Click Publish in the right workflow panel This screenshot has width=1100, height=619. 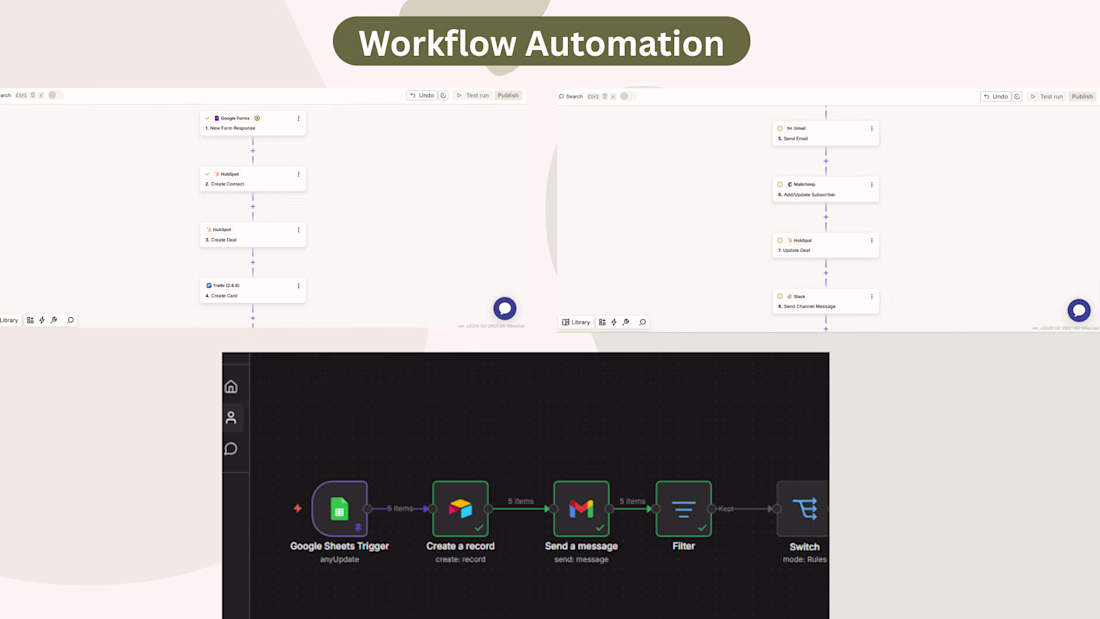[1082, 96]
